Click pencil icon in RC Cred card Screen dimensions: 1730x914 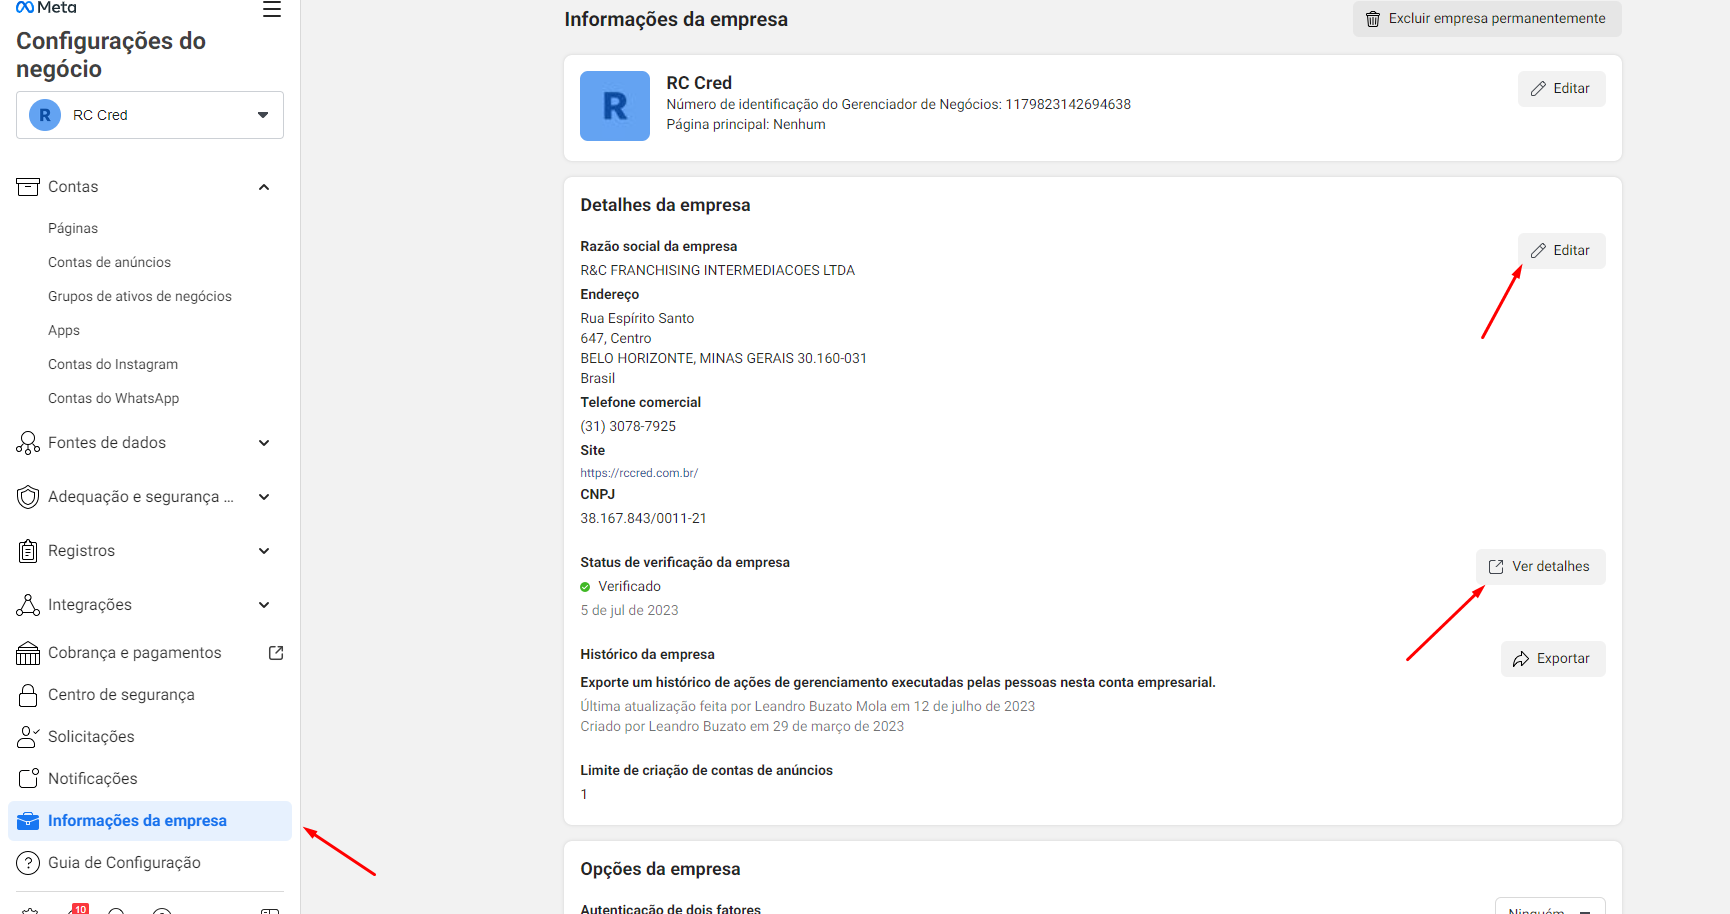coord(1538,89)
